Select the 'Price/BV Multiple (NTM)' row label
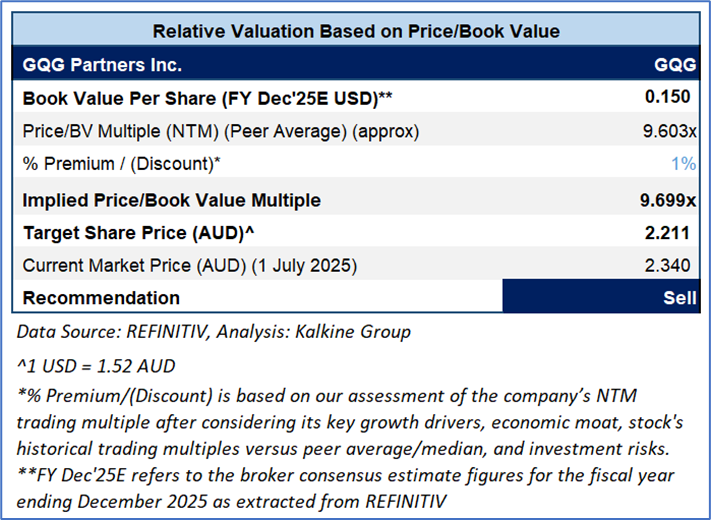Screen dimensions: 711x520 pos(220,131)
